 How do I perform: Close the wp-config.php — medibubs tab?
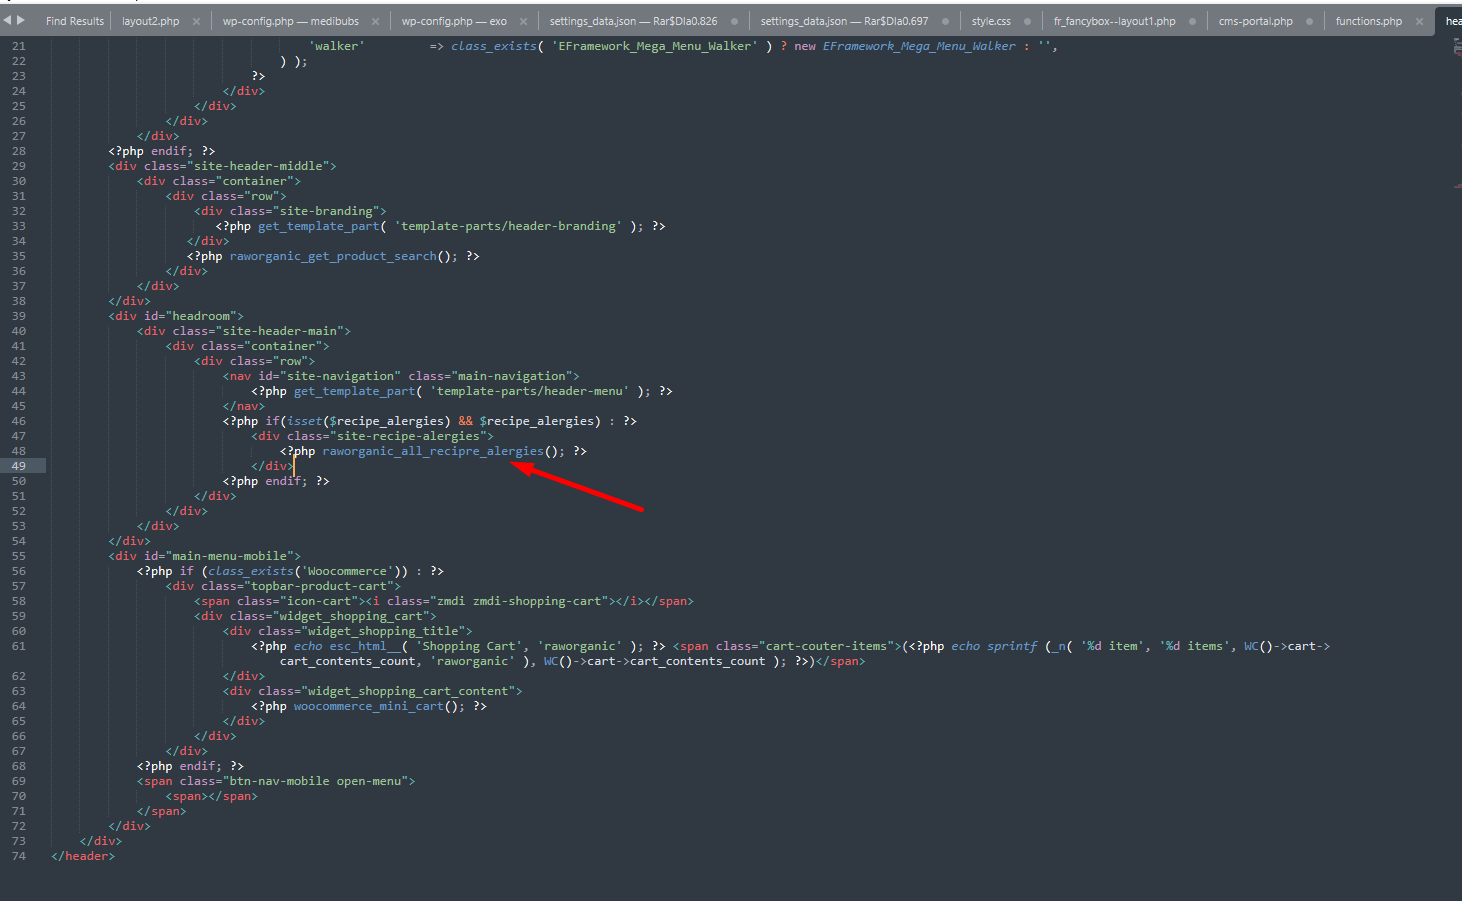point(375,21)
